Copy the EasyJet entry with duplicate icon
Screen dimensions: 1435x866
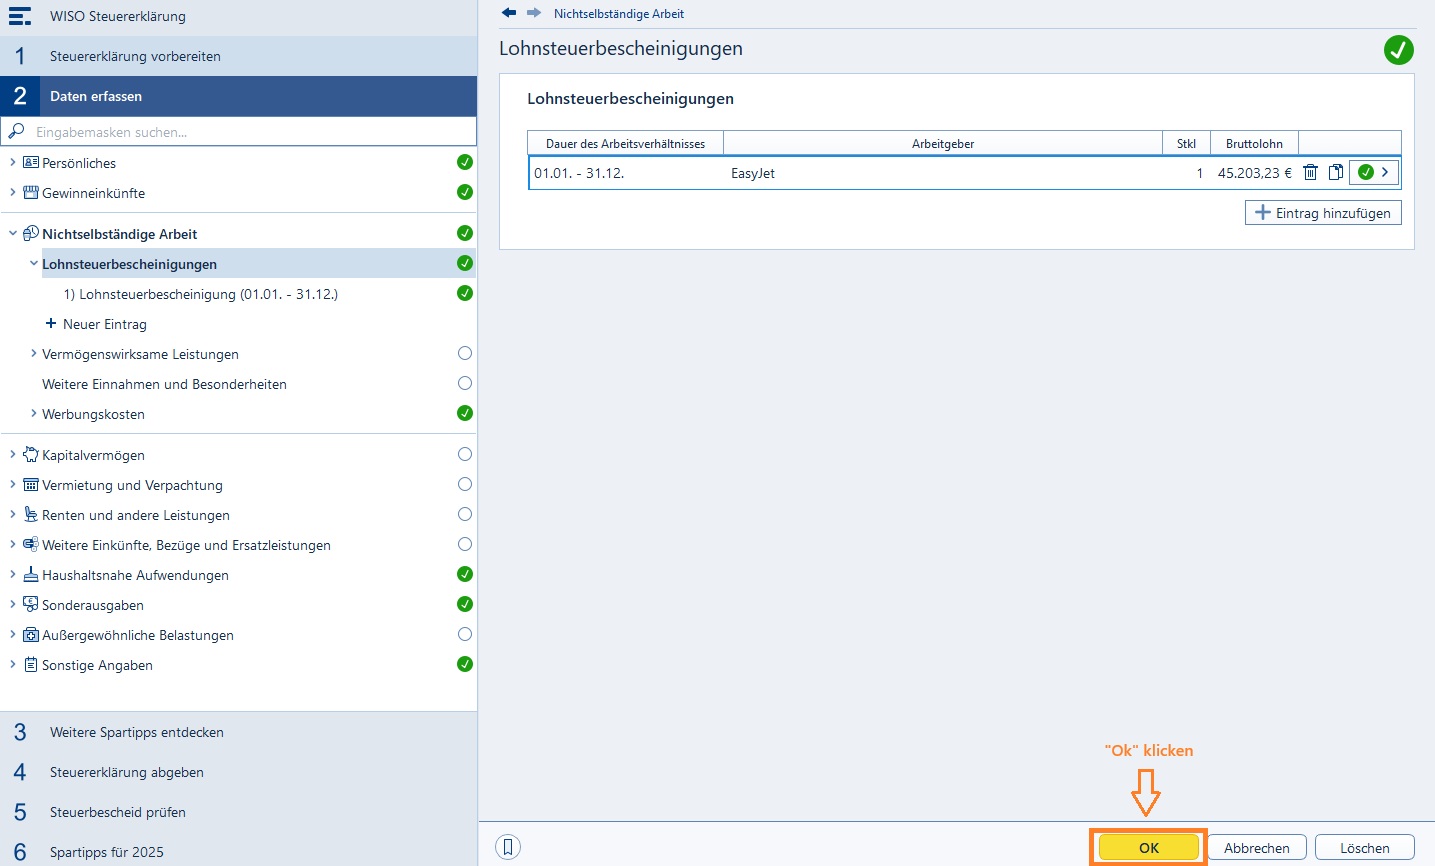1335,172
